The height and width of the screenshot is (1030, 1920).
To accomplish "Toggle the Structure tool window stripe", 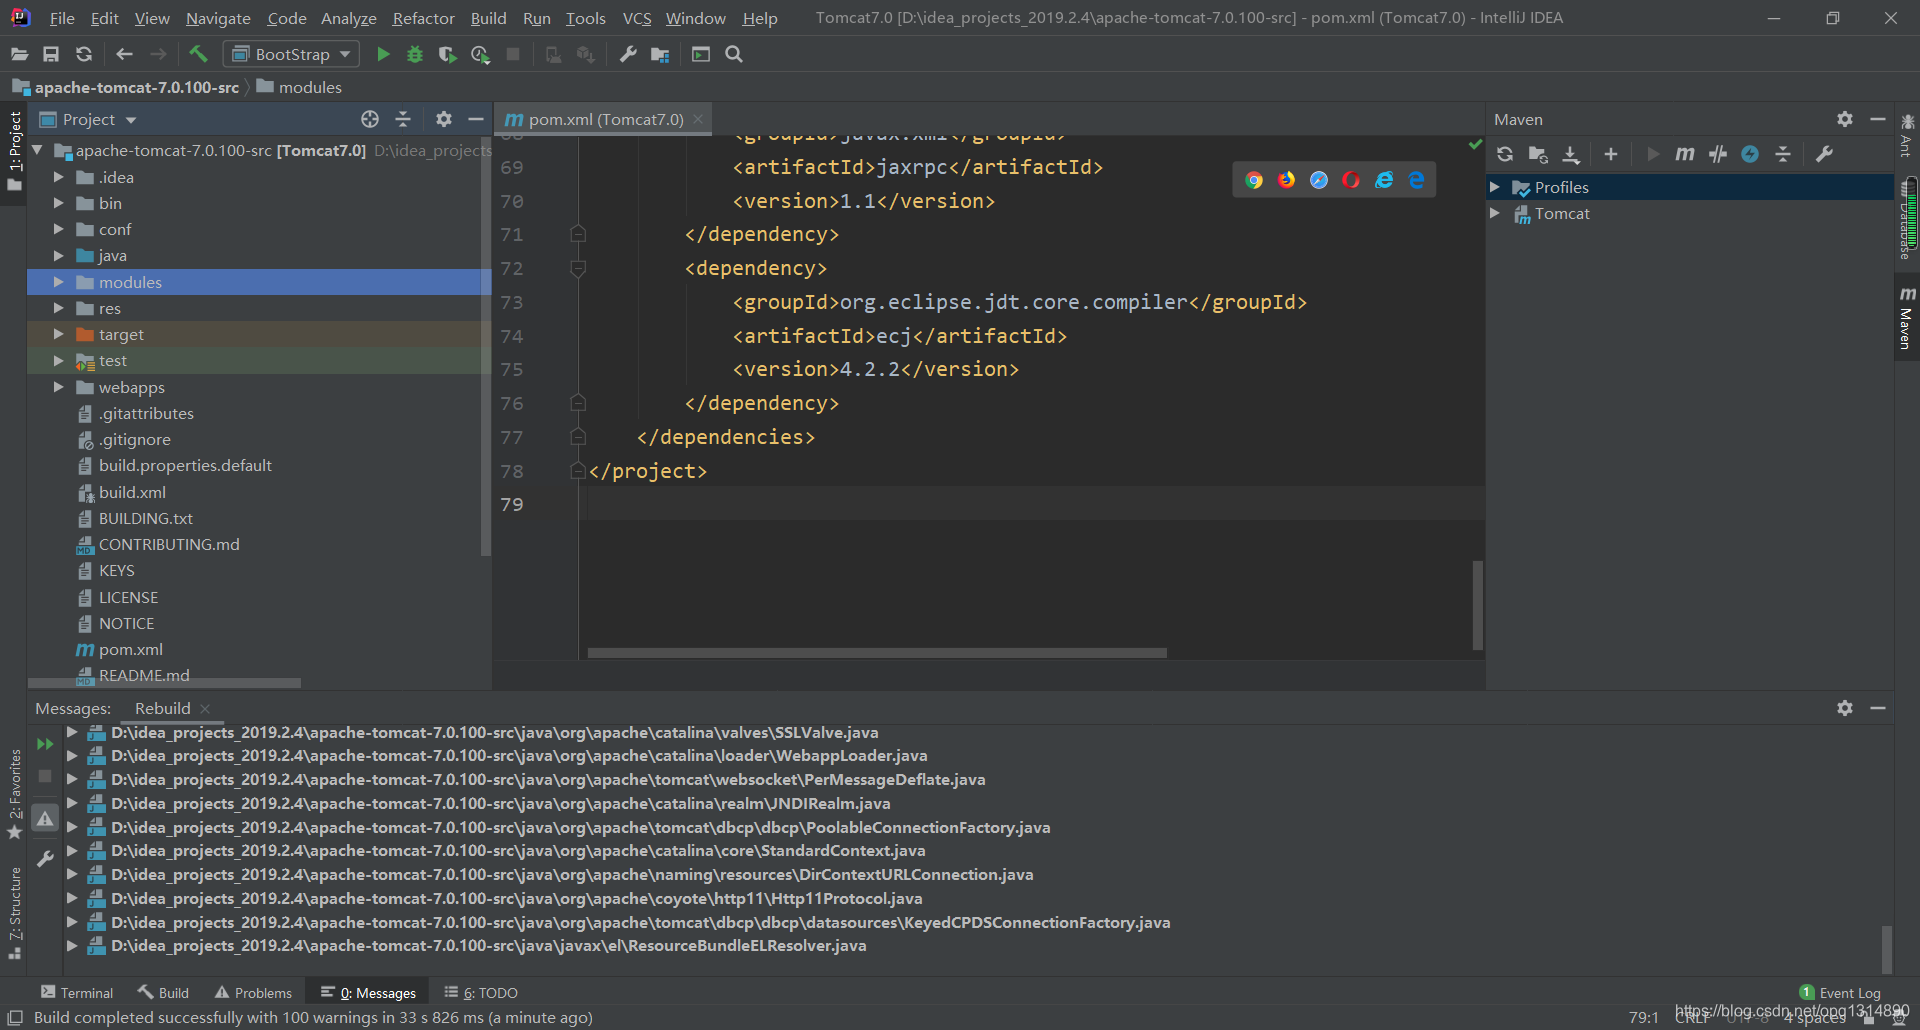I will 14,913.
